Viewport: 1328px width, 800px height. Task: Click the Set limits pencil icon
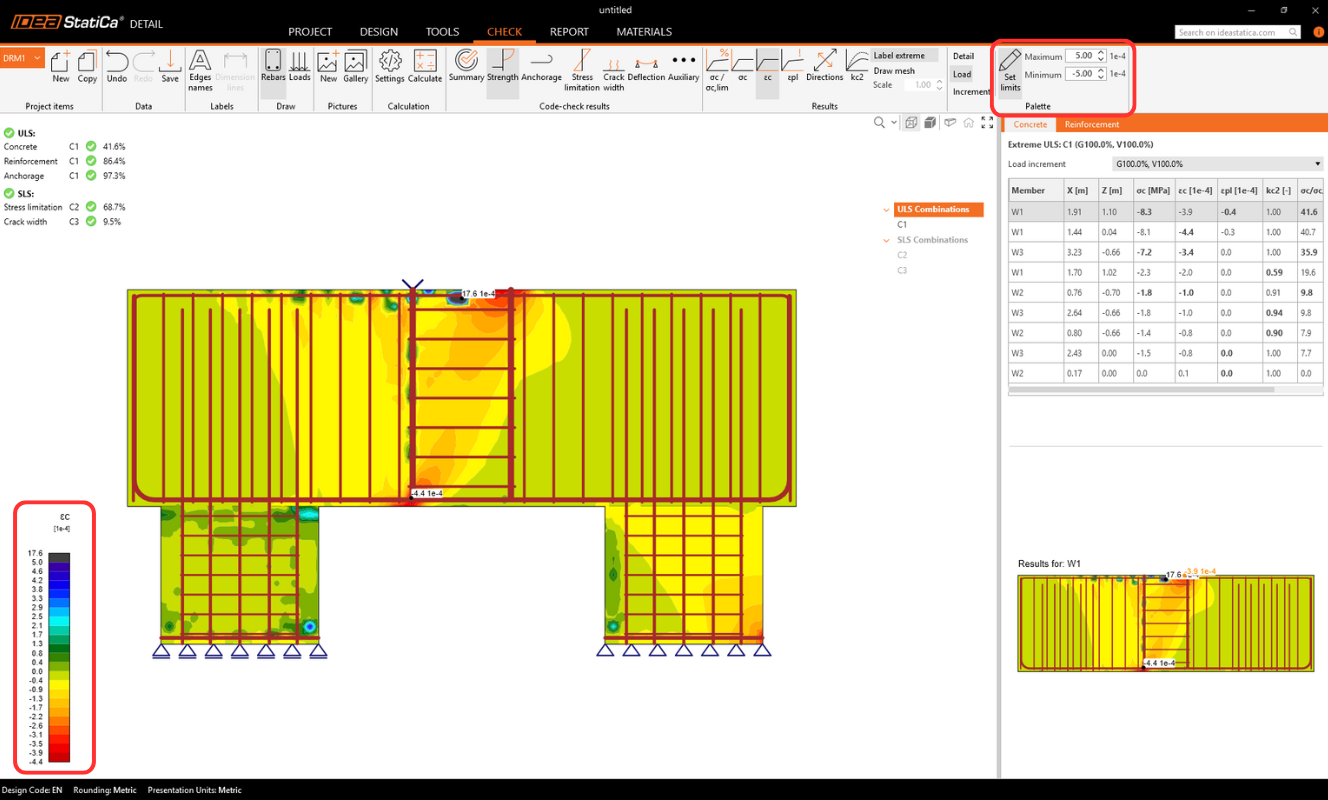click(1010, 69)
